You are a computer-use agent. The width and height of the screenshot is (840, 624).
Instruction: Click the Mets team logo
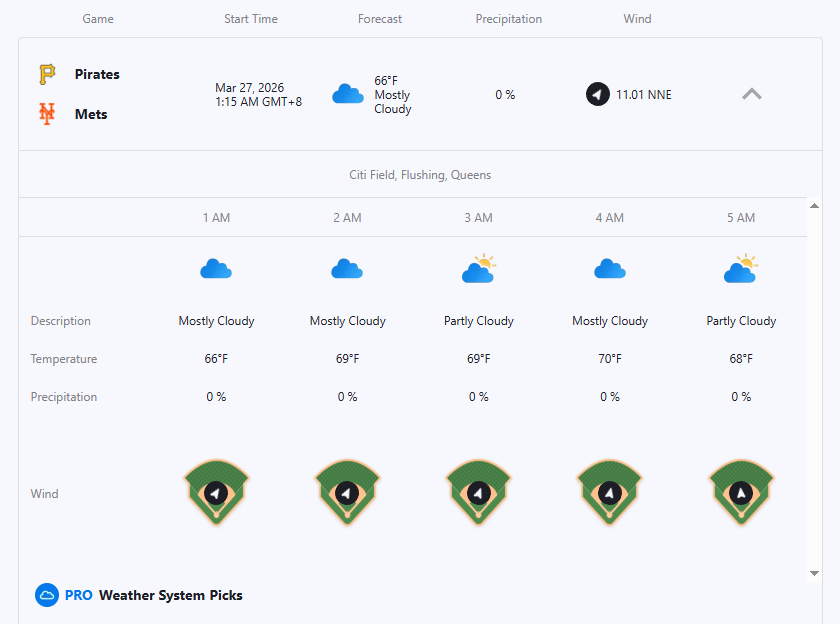coord(47,114)
